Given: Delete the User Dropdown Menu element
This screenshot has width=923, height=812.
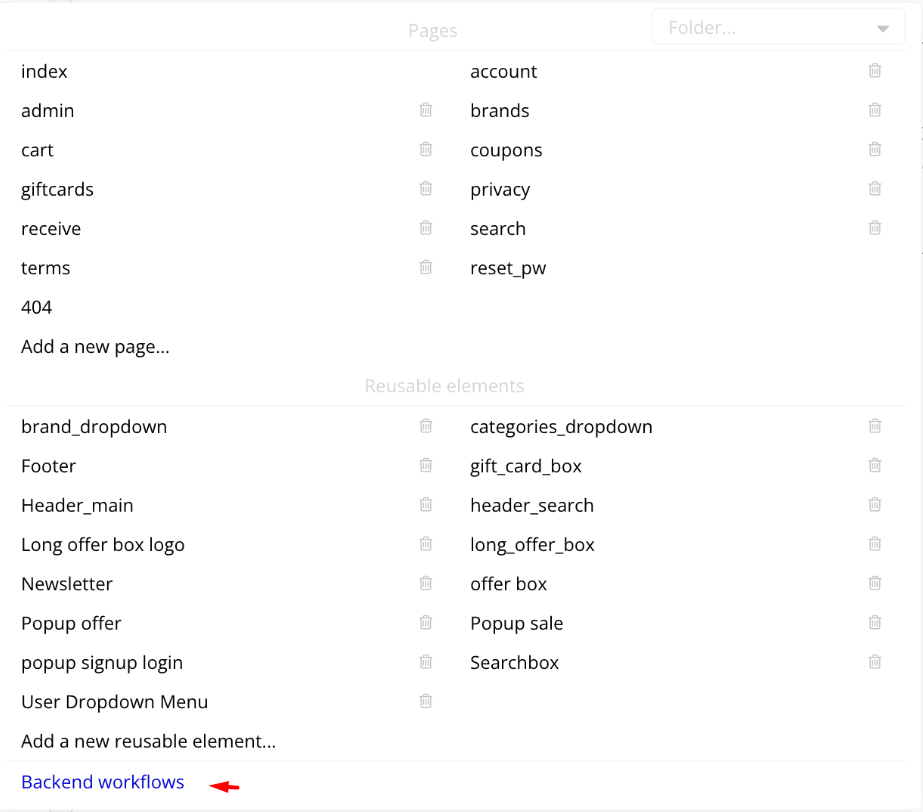Looking at the screenshot, I should pos(426,701).
